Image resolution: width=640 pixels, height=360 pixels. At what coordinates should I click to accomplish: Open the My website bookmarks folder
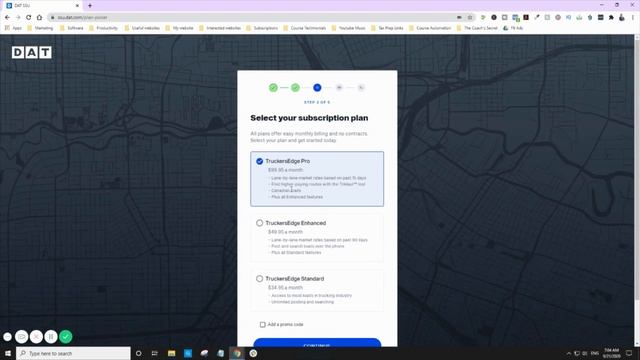pos(179,28)
